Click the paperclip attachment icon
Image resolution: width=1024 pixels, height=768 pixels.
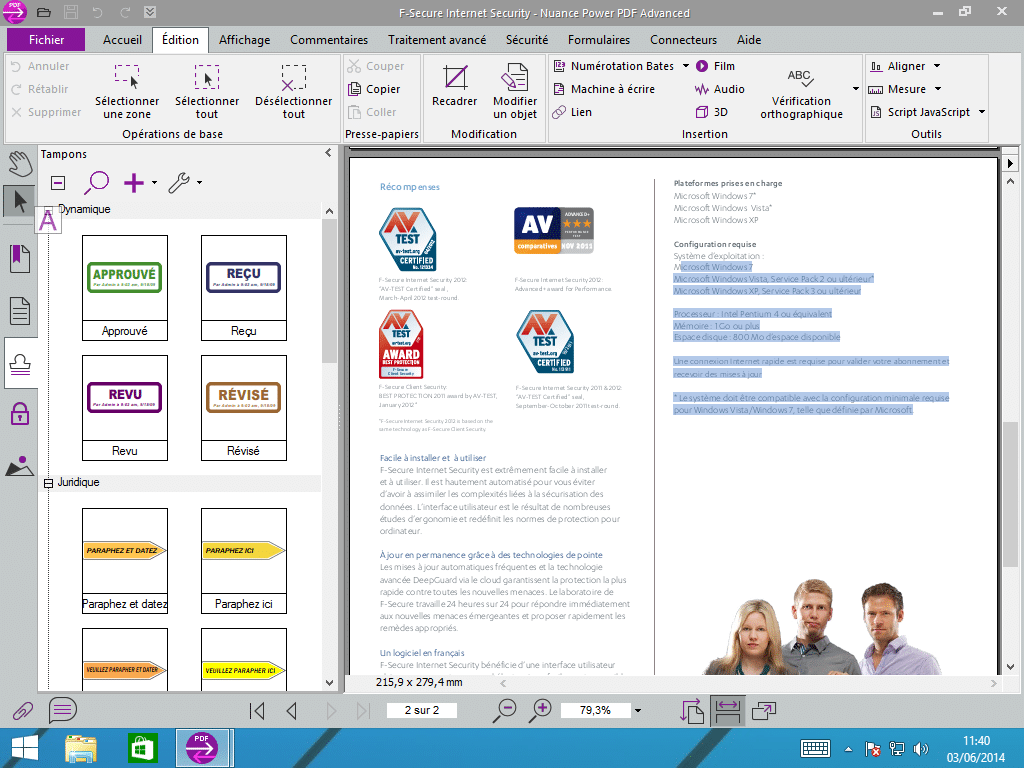22,710
